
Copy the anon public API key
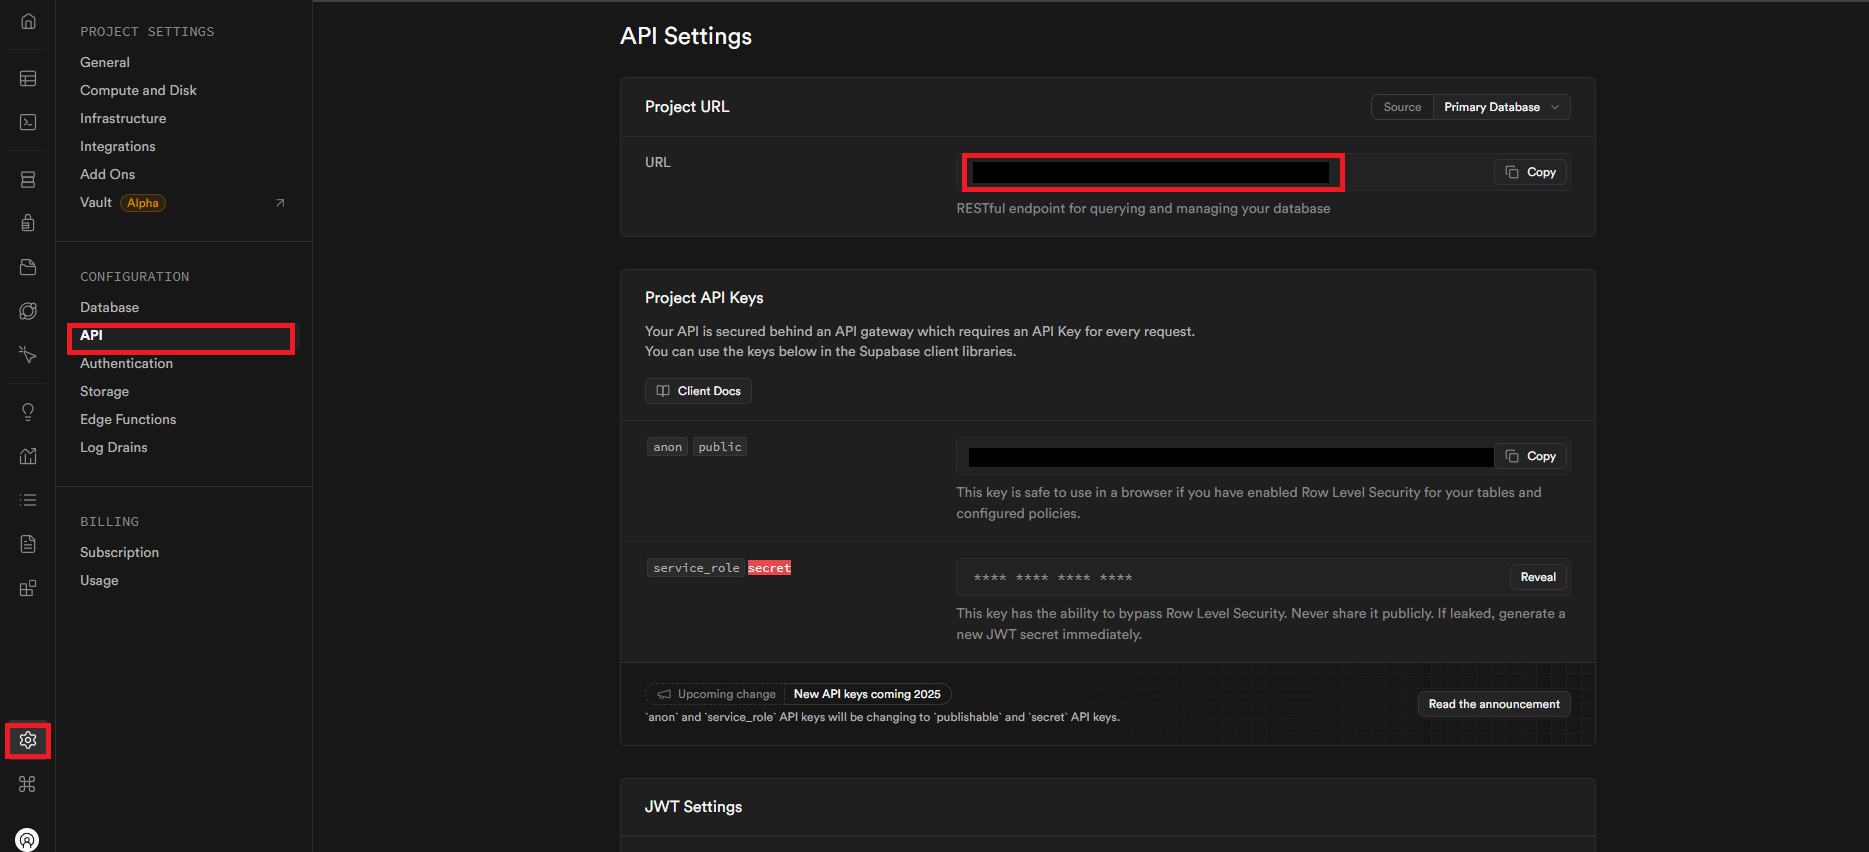point(1531,456)
